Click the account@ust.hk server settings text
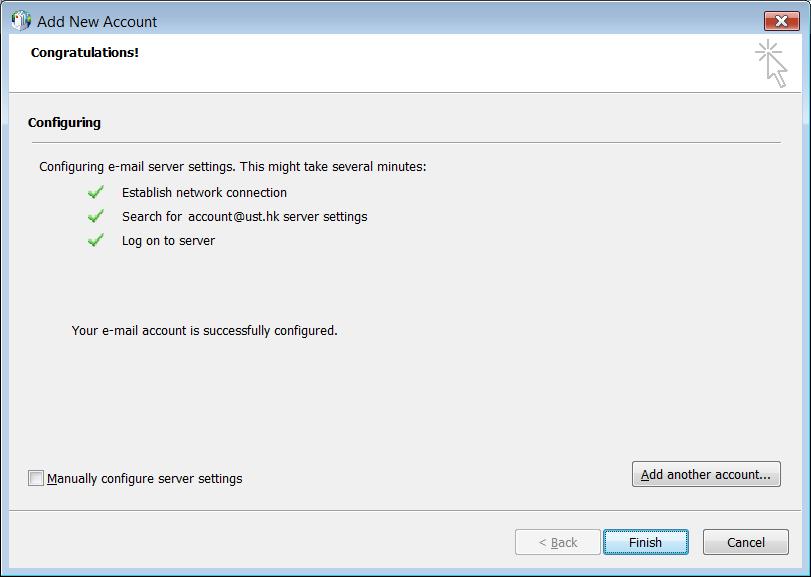This screenshot has width=811, height=577. pyautogui.click(x=277, y=217)
